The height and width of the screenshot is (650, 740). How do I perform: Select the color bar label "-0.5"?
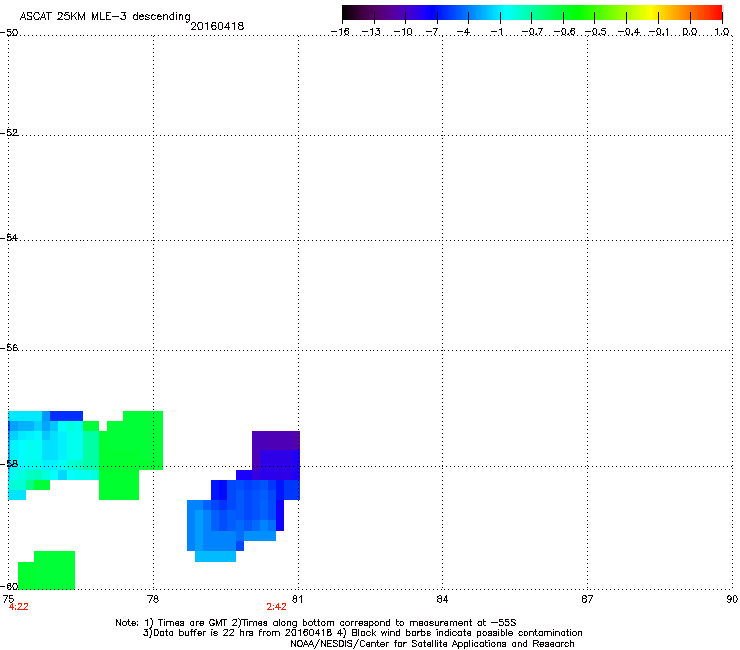[596, 32]
